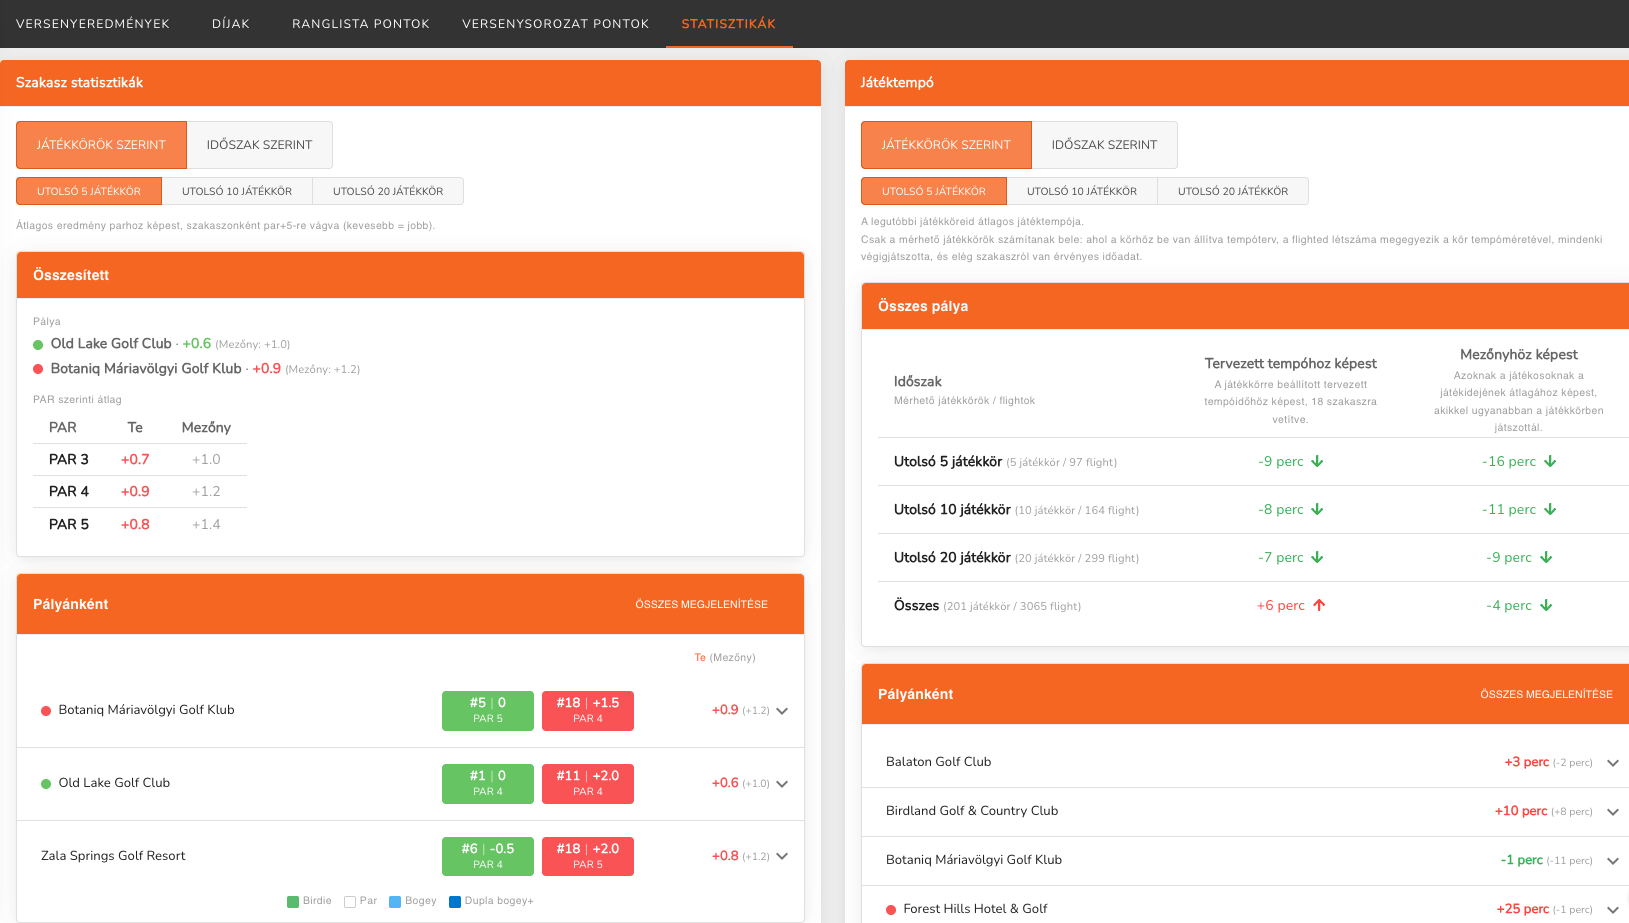This screenshot has height=923, width=1629.
Task: Expand Forest Hills Hotel & Golf row
Action: tap(1613, 910)
